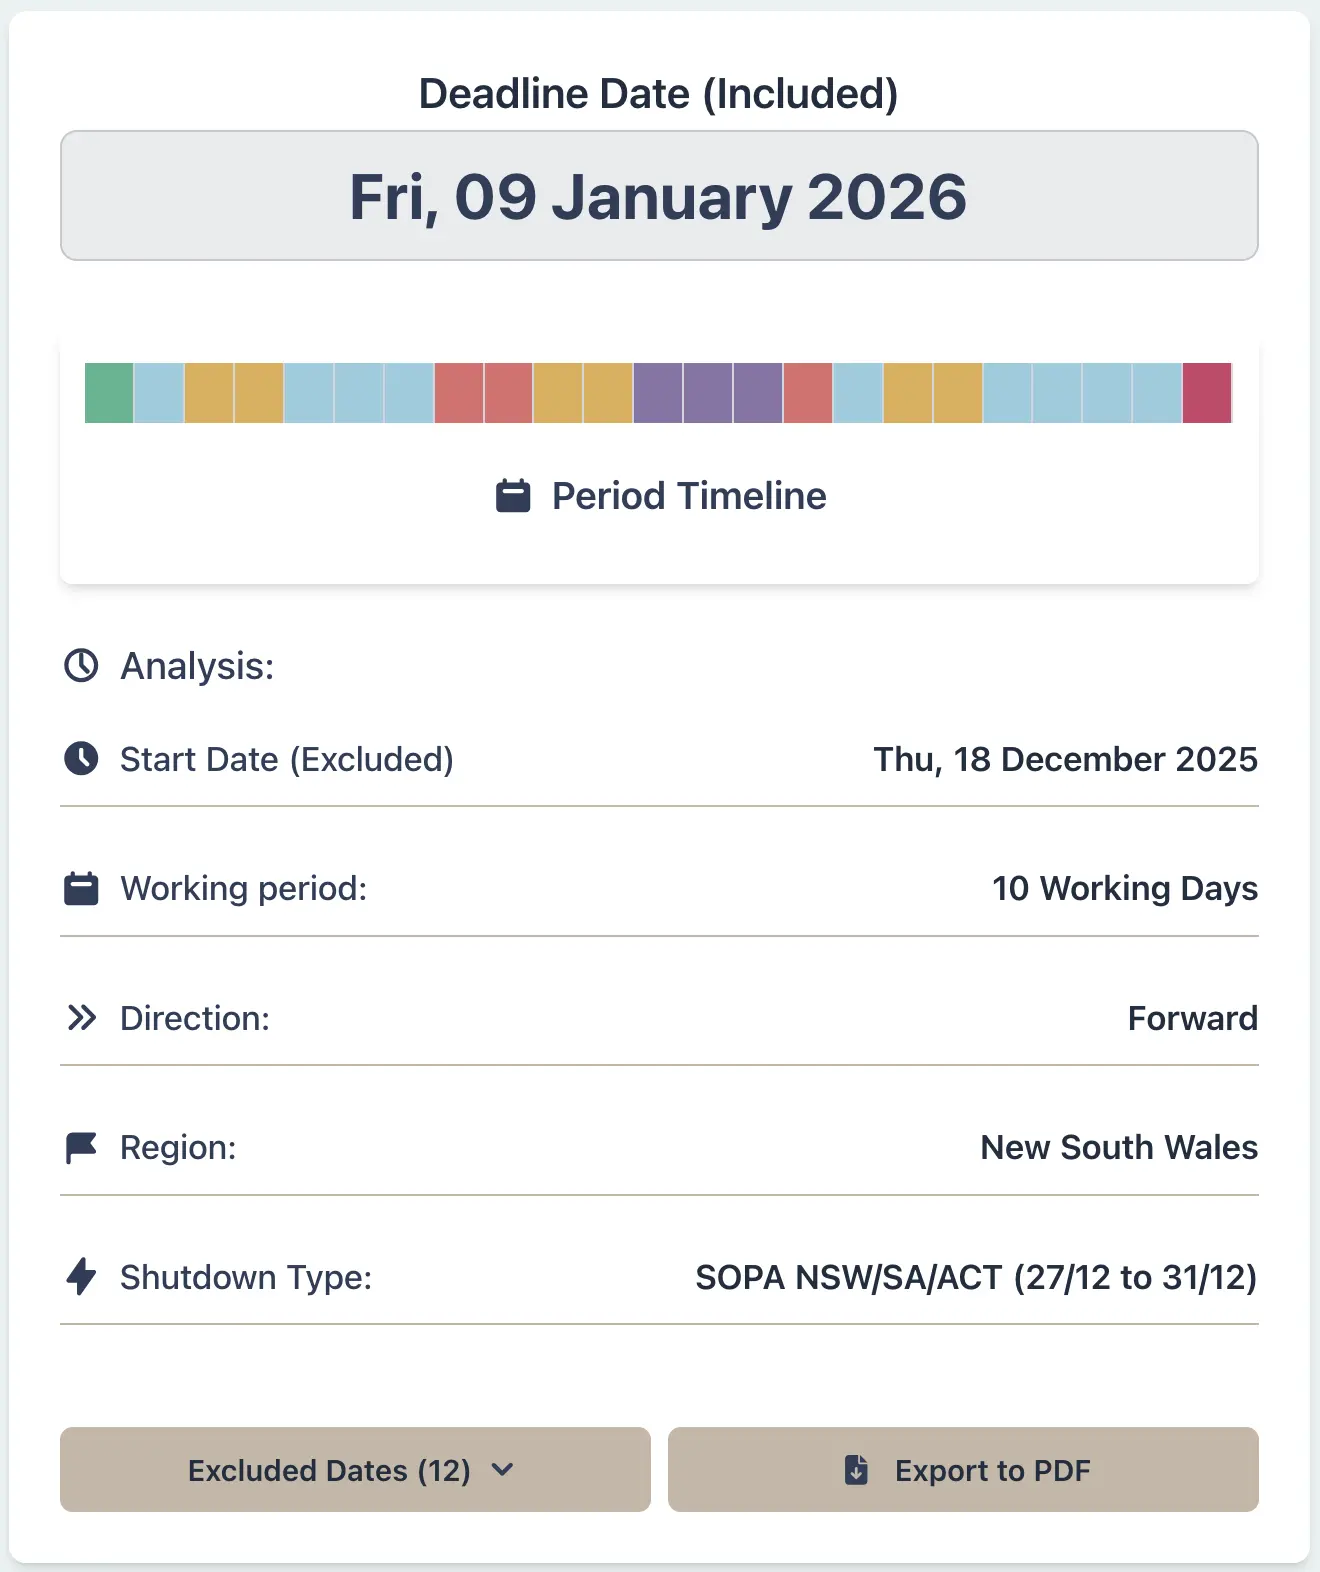Click the region value New South Wales
Viewport: 1320px width, 1572px height.
tap(1118, 1147)
